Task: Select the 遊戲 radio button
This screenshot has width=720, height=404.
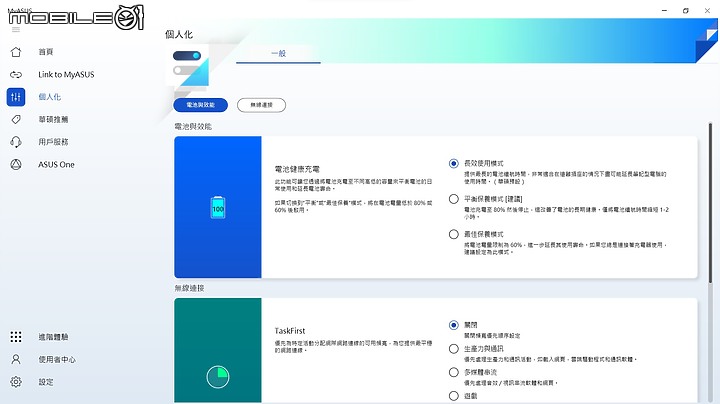Action: (x=454, y=396)
